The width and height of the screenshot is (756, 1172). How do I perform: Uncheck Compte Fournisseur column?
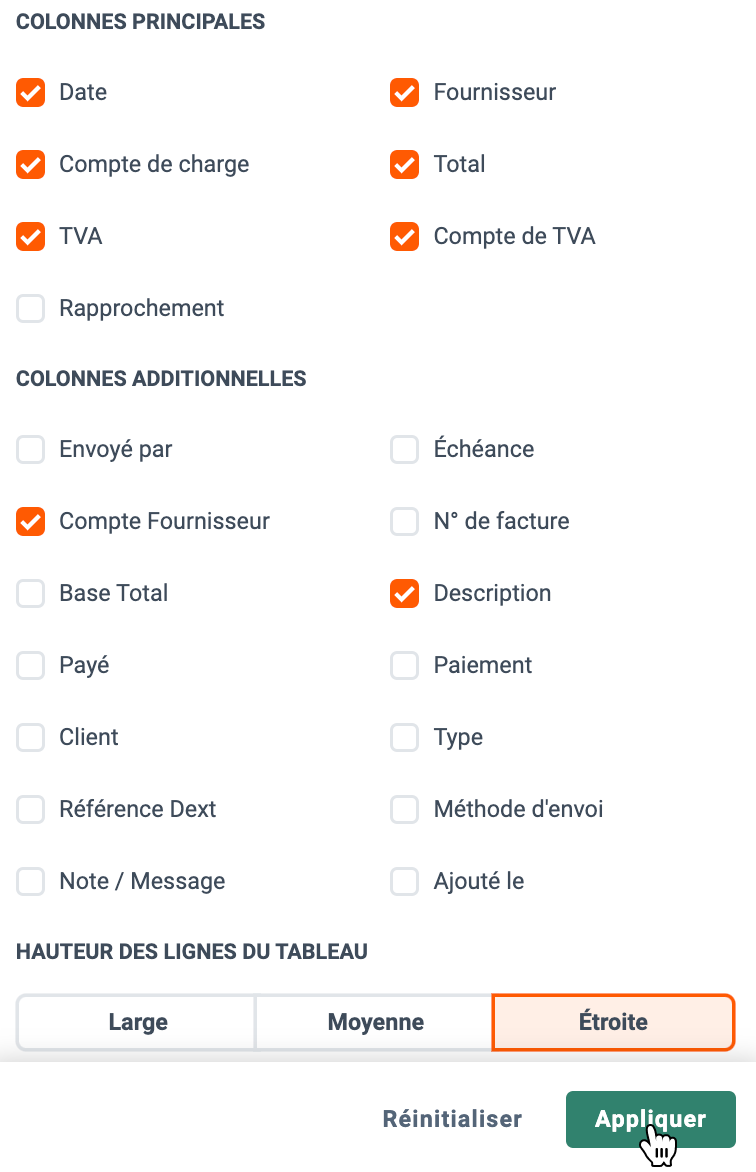(x=31, y=521)
